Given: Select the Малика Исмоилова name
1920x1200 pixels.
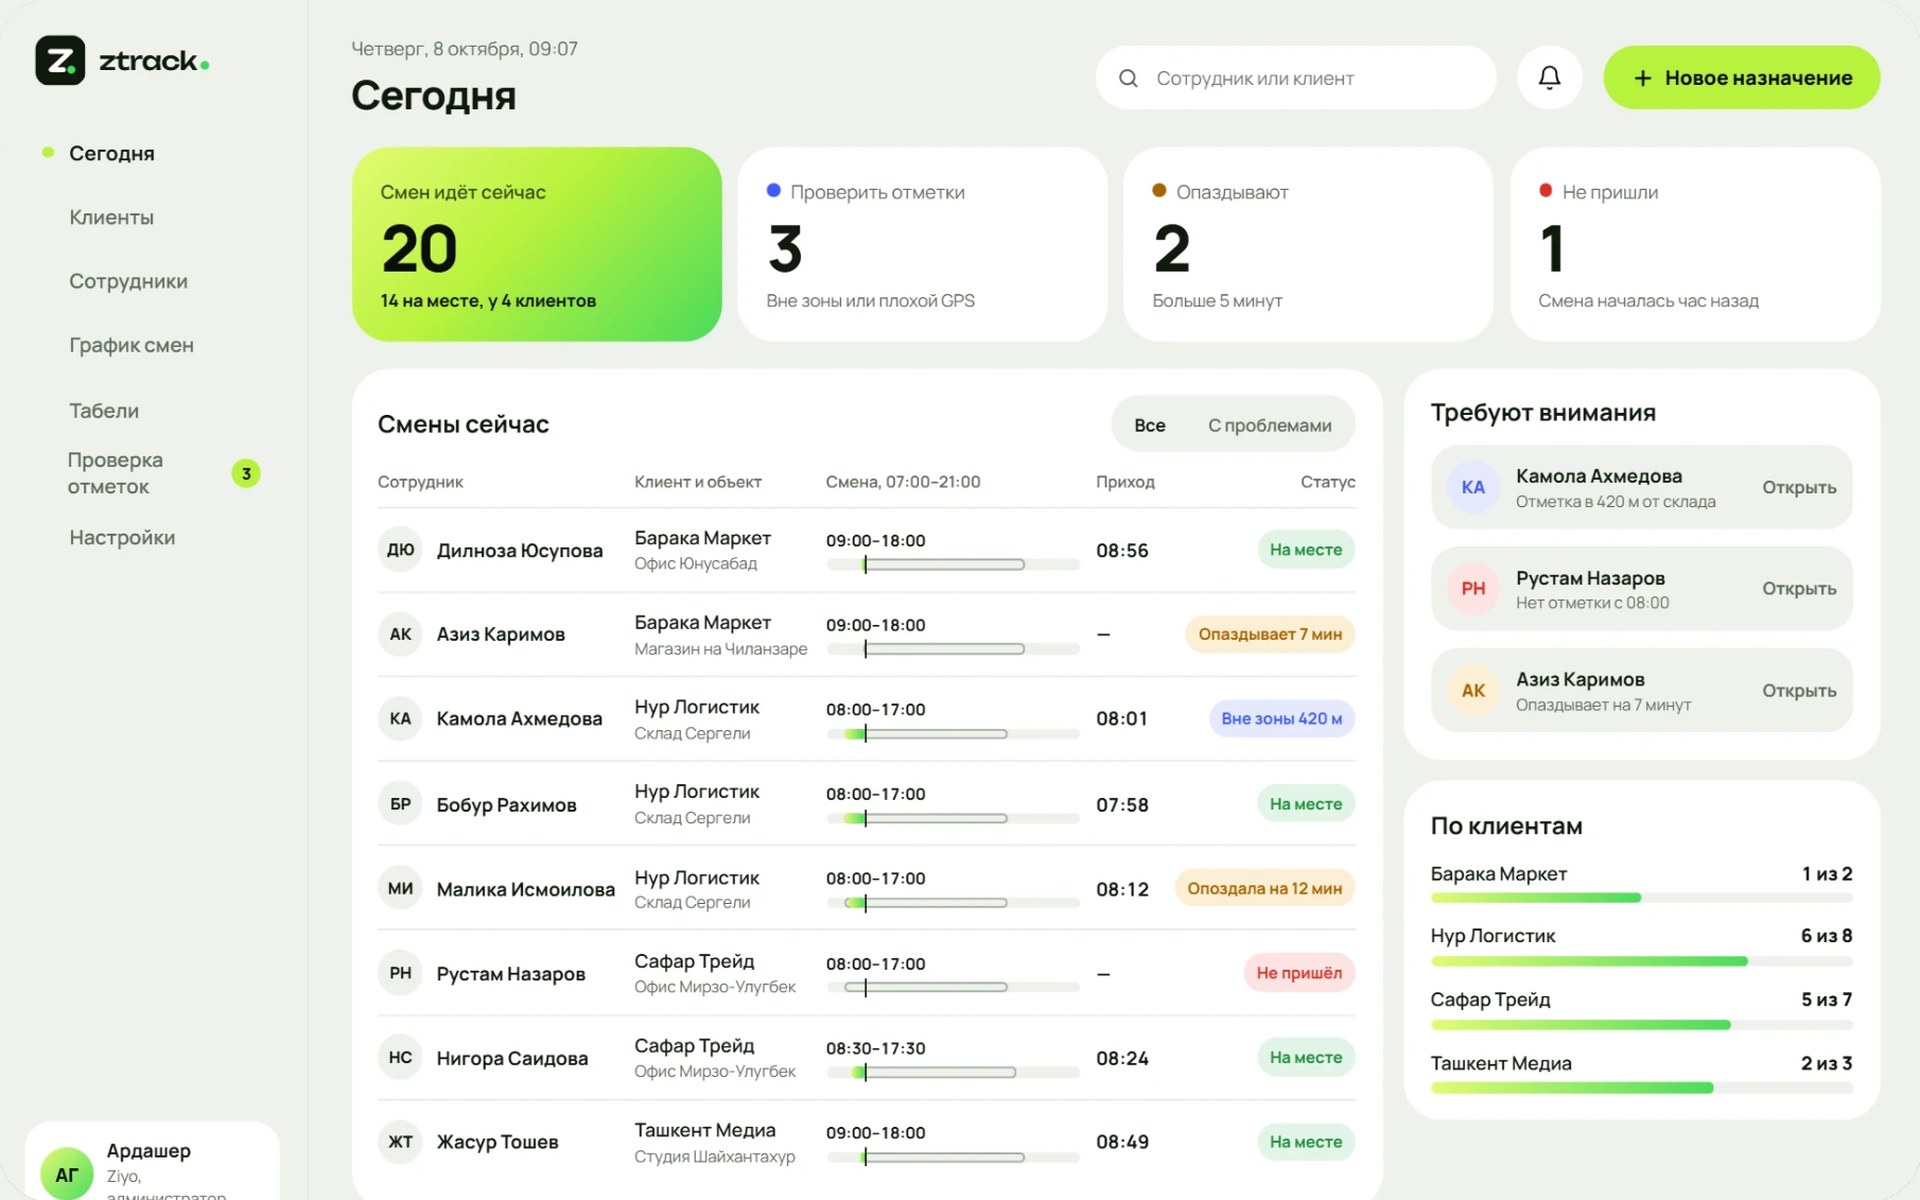Looking at the screenshot, I should click(x=525, y=889).
